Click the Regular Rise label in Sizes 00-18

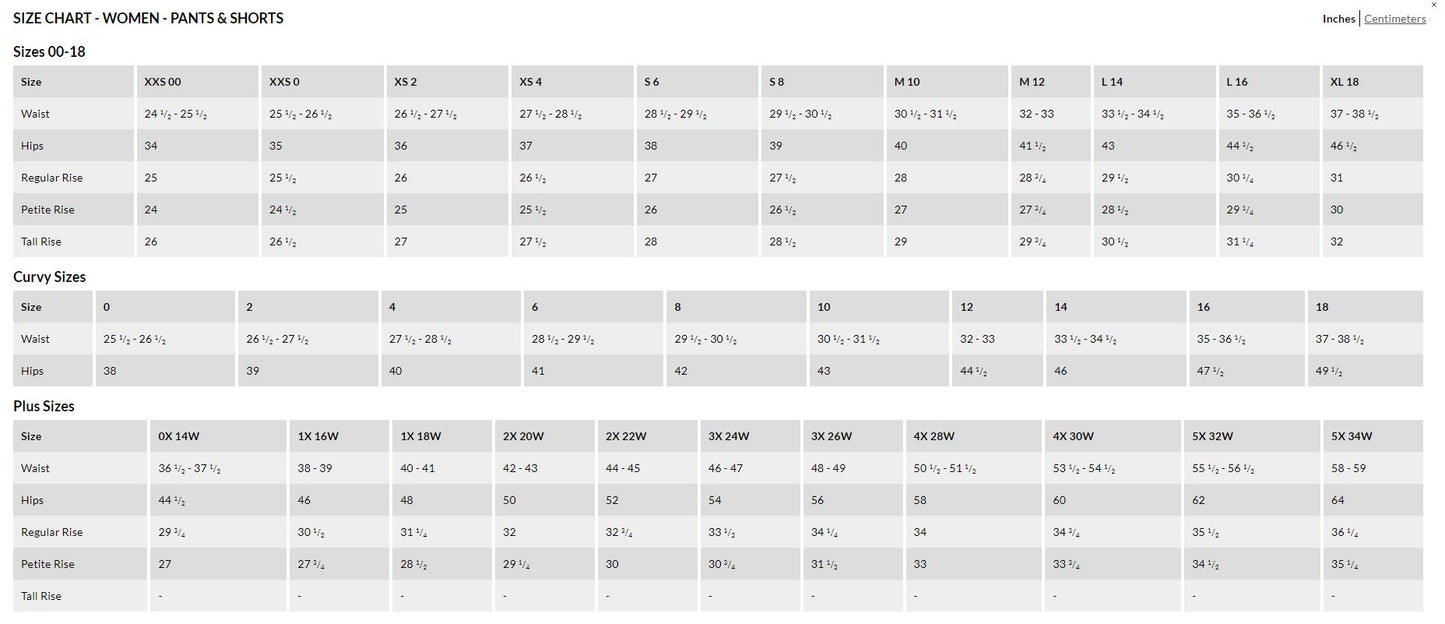pyautogui.click(x=52, y=178)
